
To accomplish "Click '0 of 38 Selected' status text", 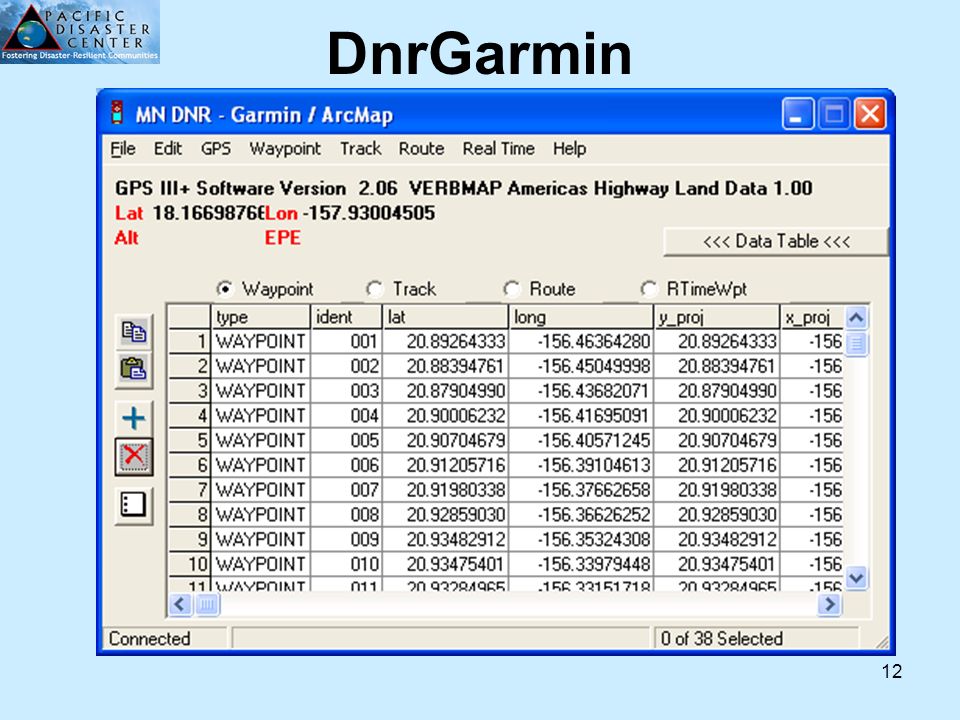I will click(x=722, y=639).
